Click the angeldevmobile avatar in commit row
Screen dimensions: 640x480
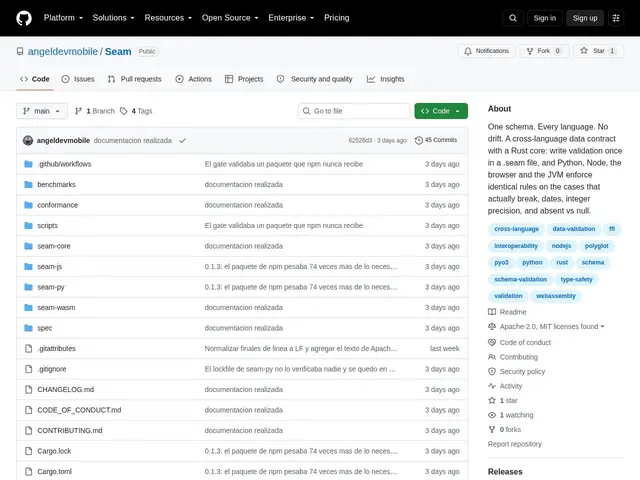(28, 140)
